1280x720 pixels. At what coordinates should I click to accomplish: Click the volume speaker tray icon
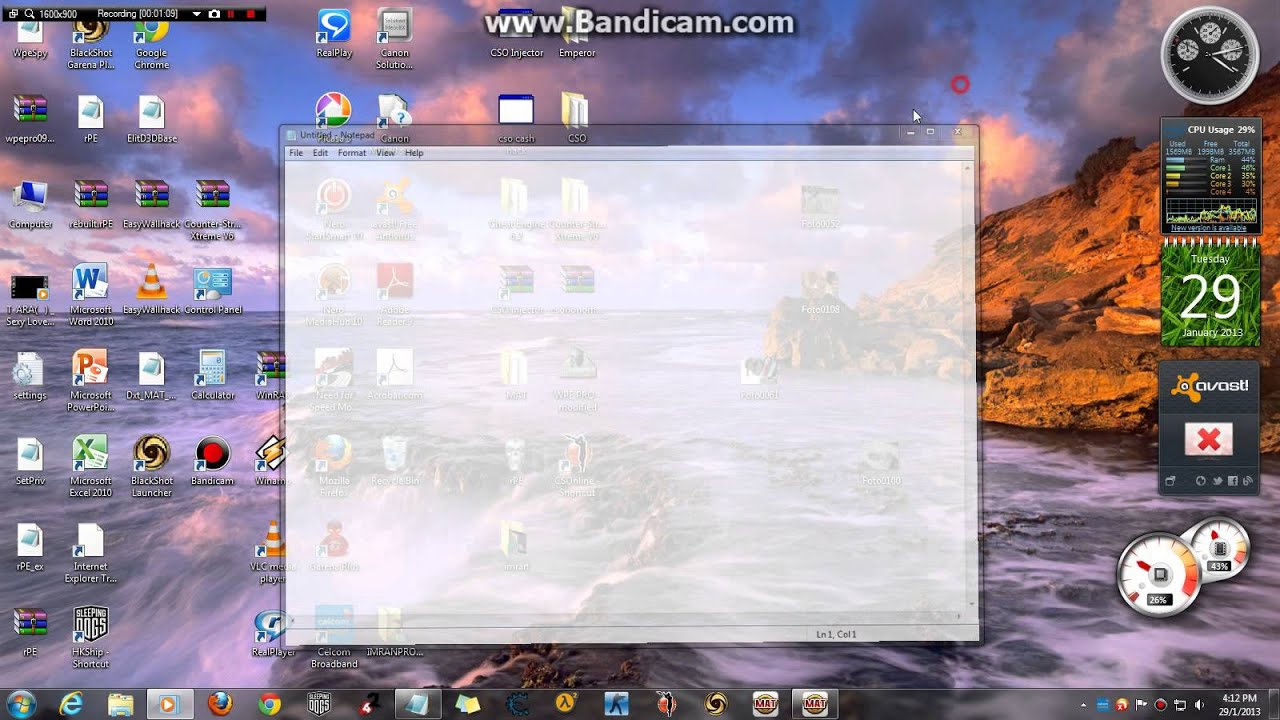pos(1199,705)
